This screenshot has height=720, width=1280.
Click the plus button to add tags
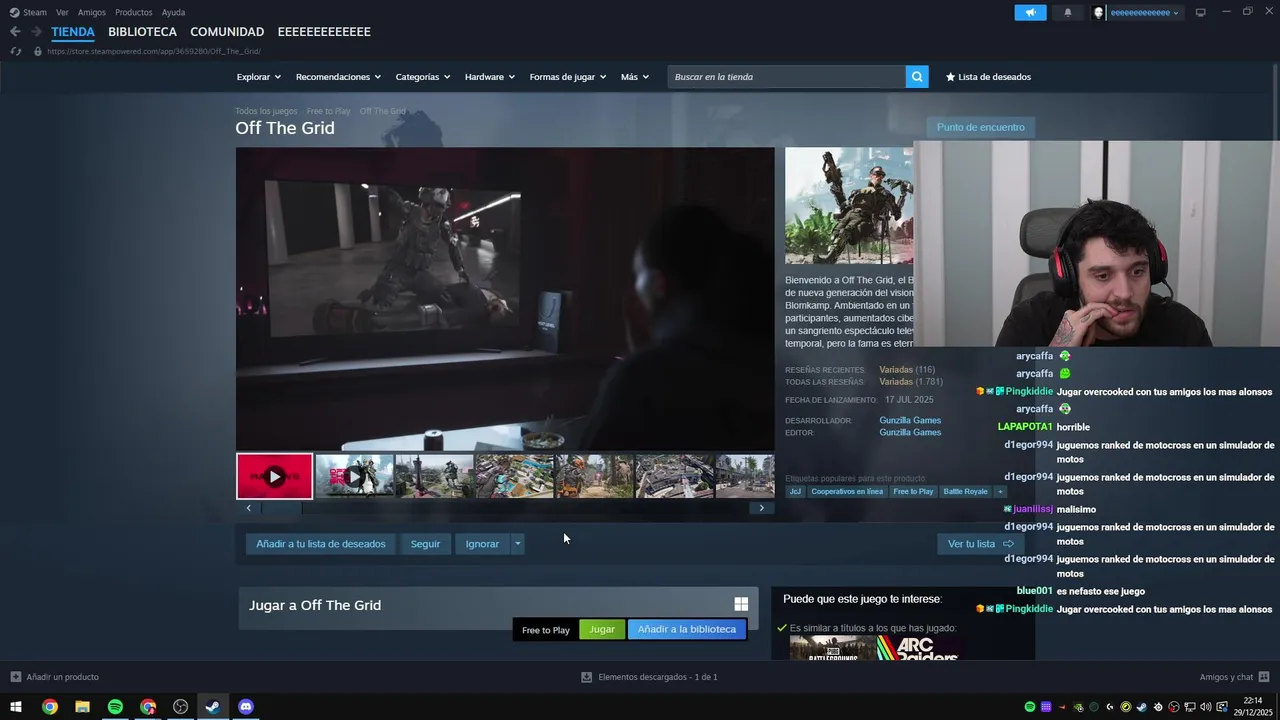[x=1000, y=492]
